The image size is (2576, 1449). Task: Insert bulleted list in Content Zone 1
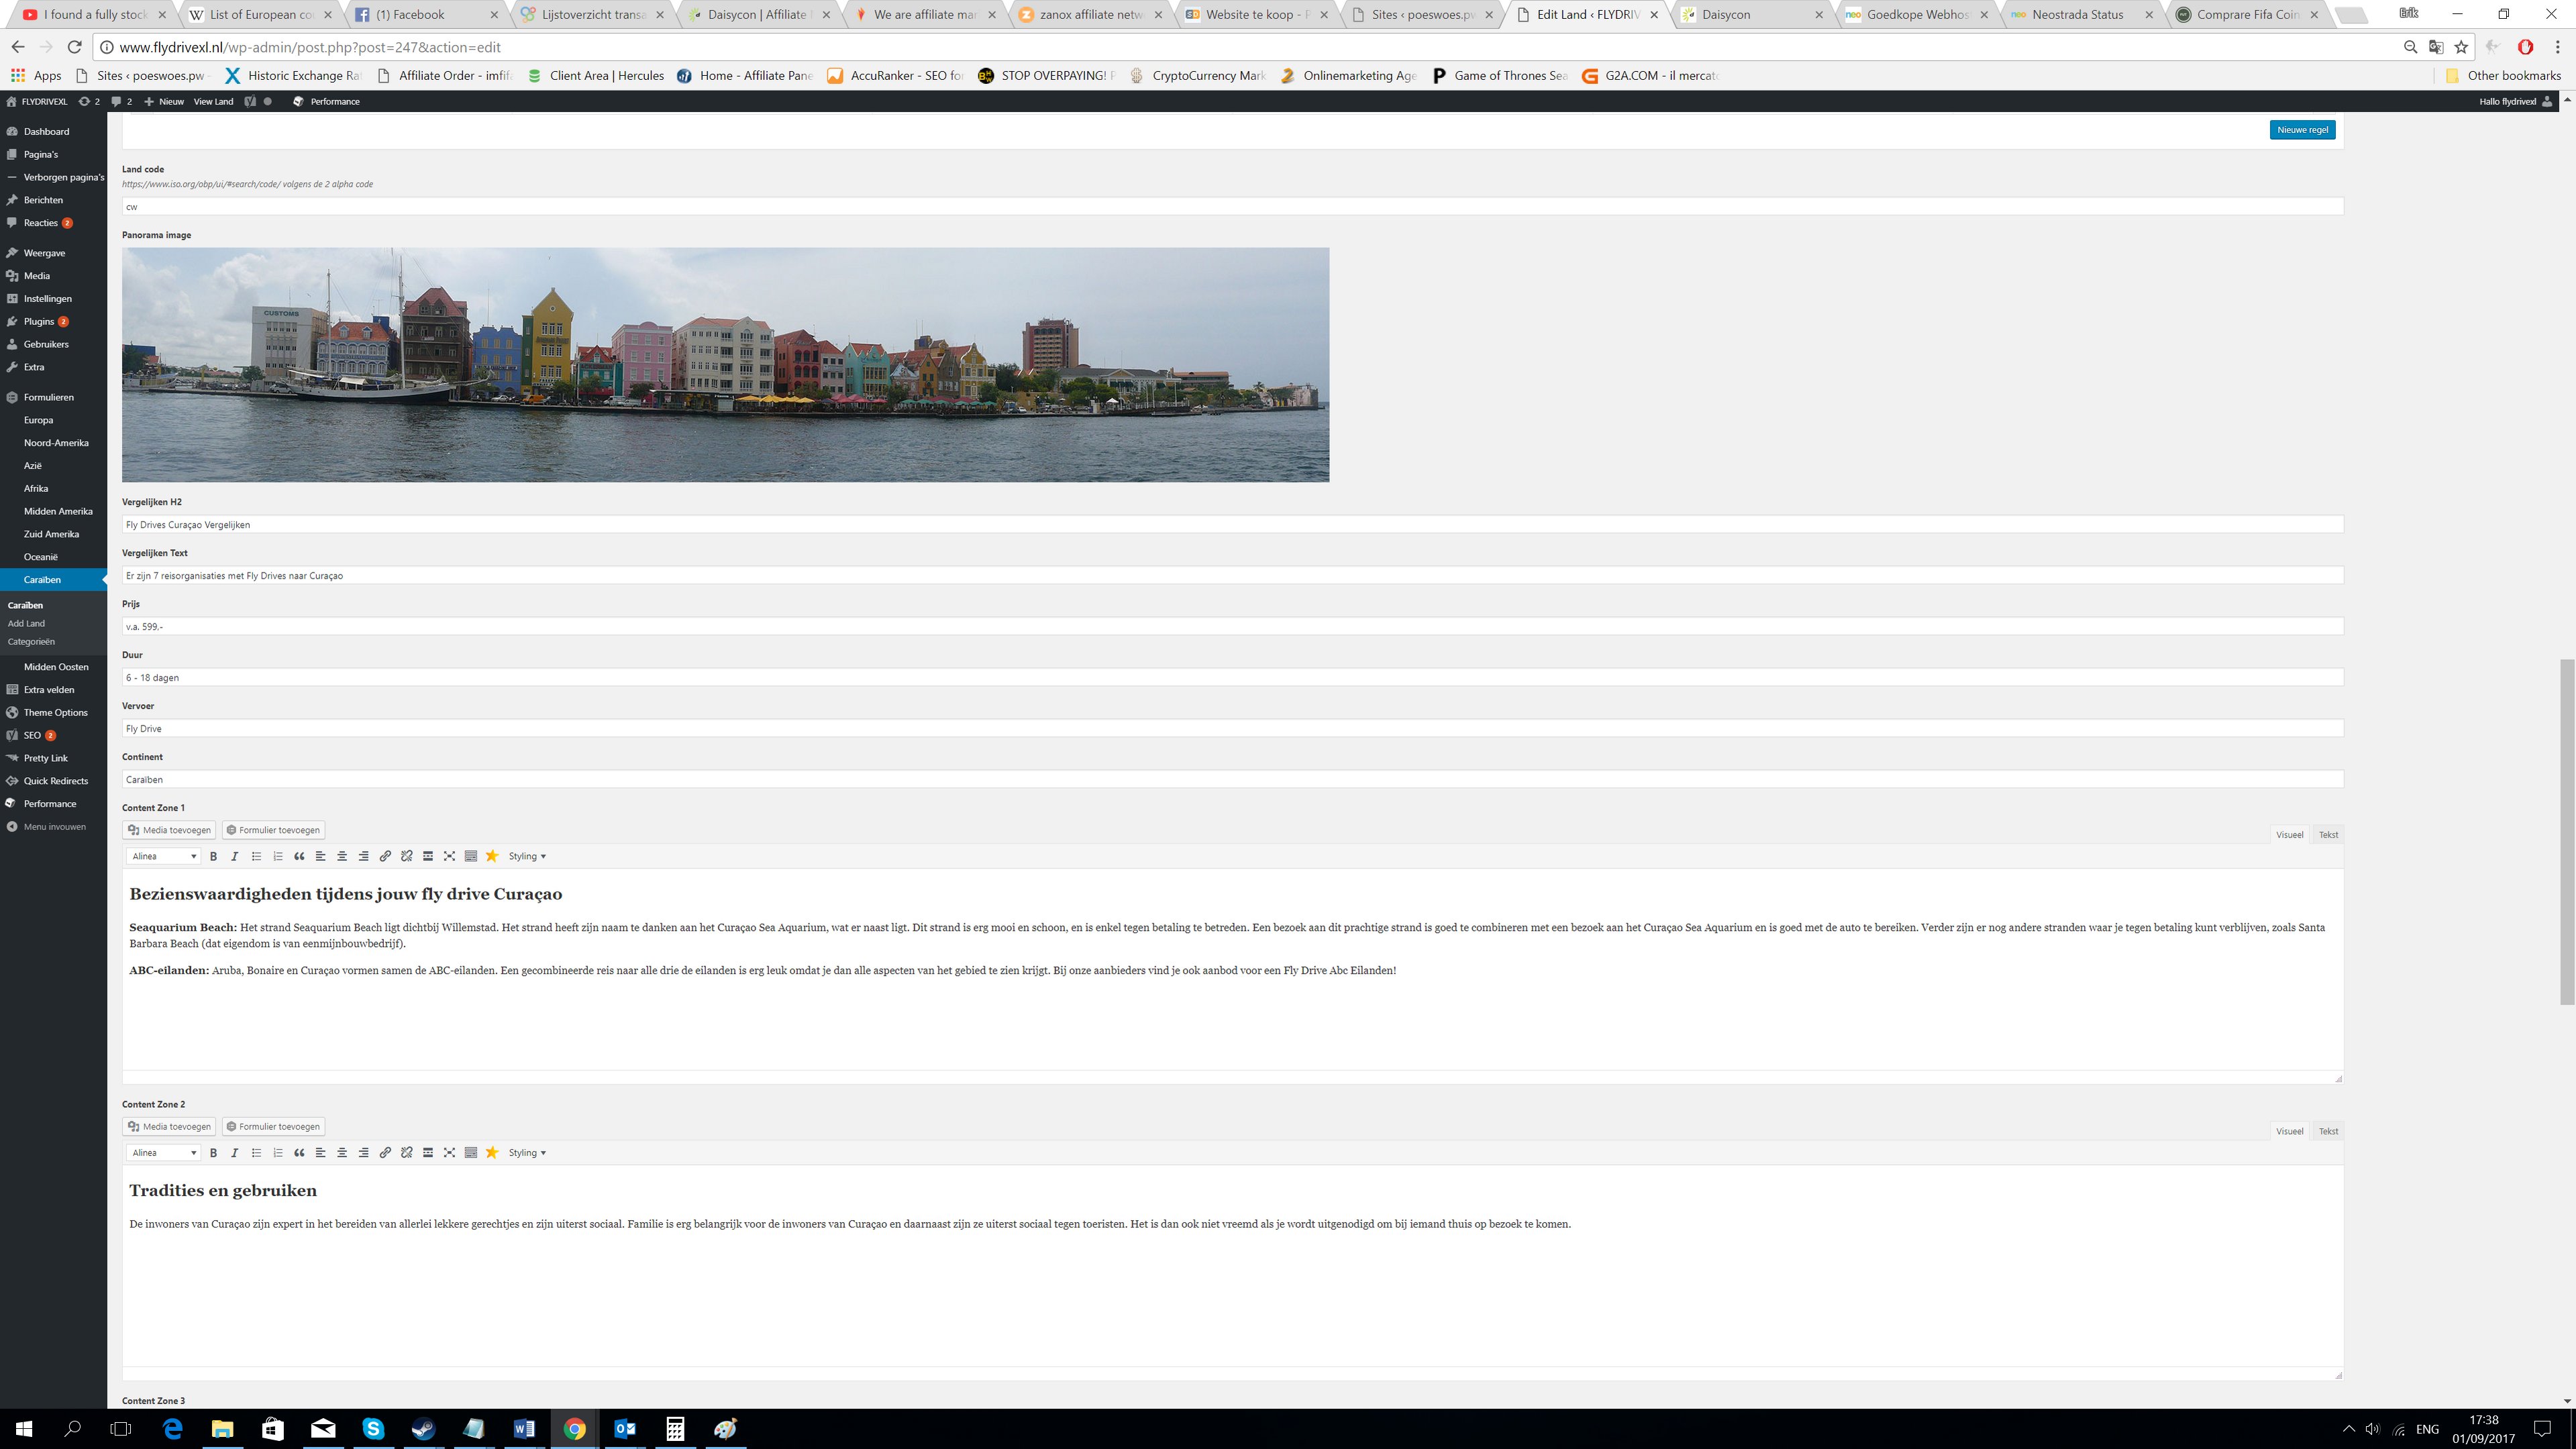(x=256, y=856)
